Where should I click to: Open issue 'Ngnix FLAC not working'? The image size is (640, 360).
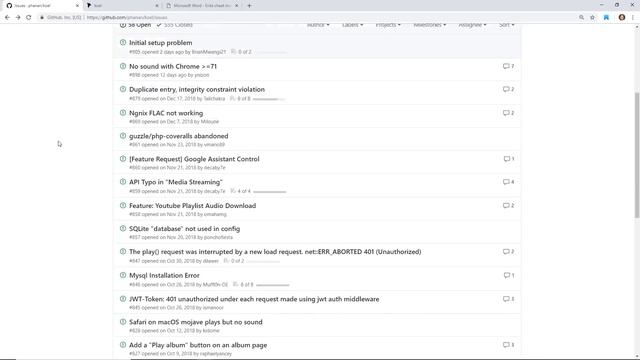166,113
